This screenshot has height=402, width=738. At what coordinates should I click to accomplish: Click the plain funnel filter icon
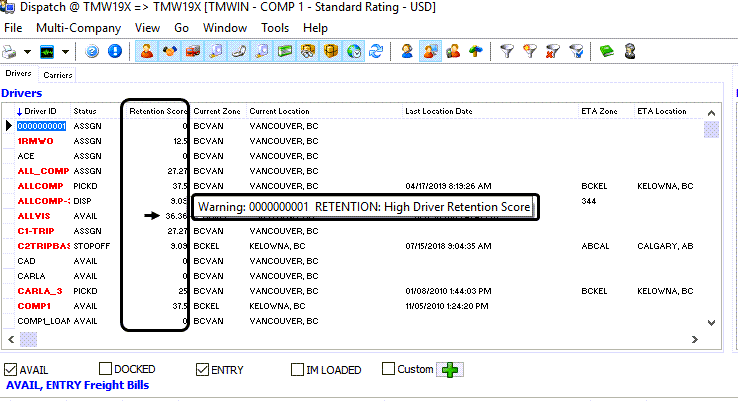tap(507, 51)
